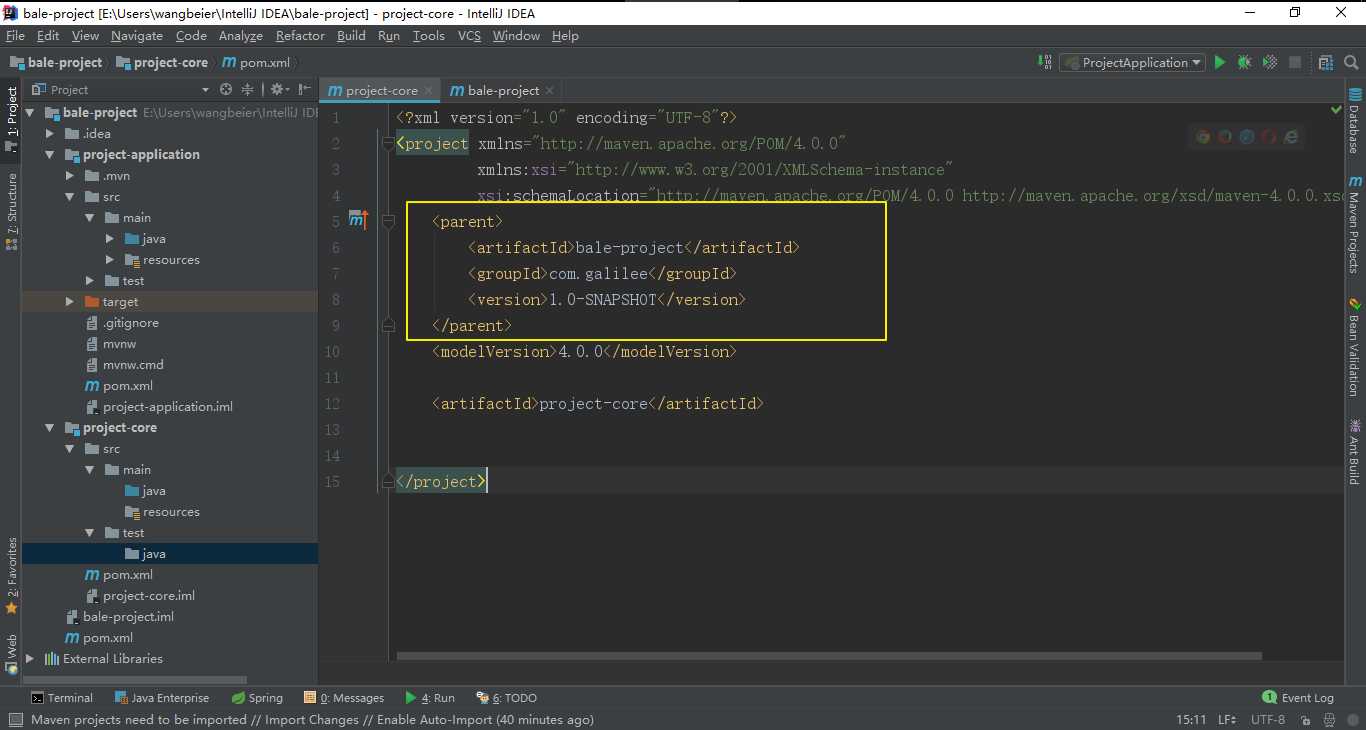Open the Maven Projects side panel

(1355, 225)
